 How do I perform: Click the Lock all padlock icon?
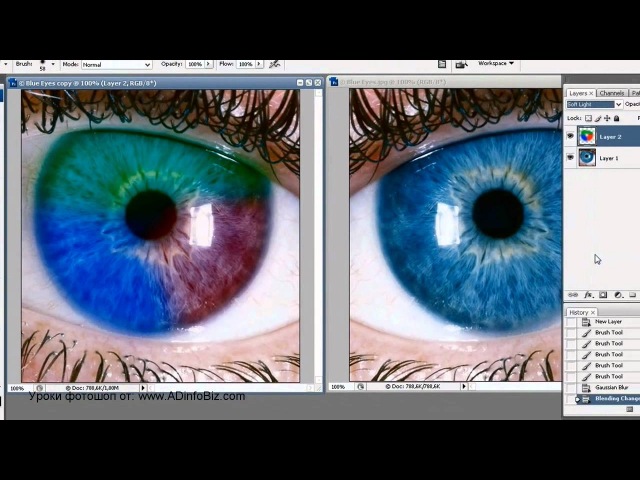point(617,118)
